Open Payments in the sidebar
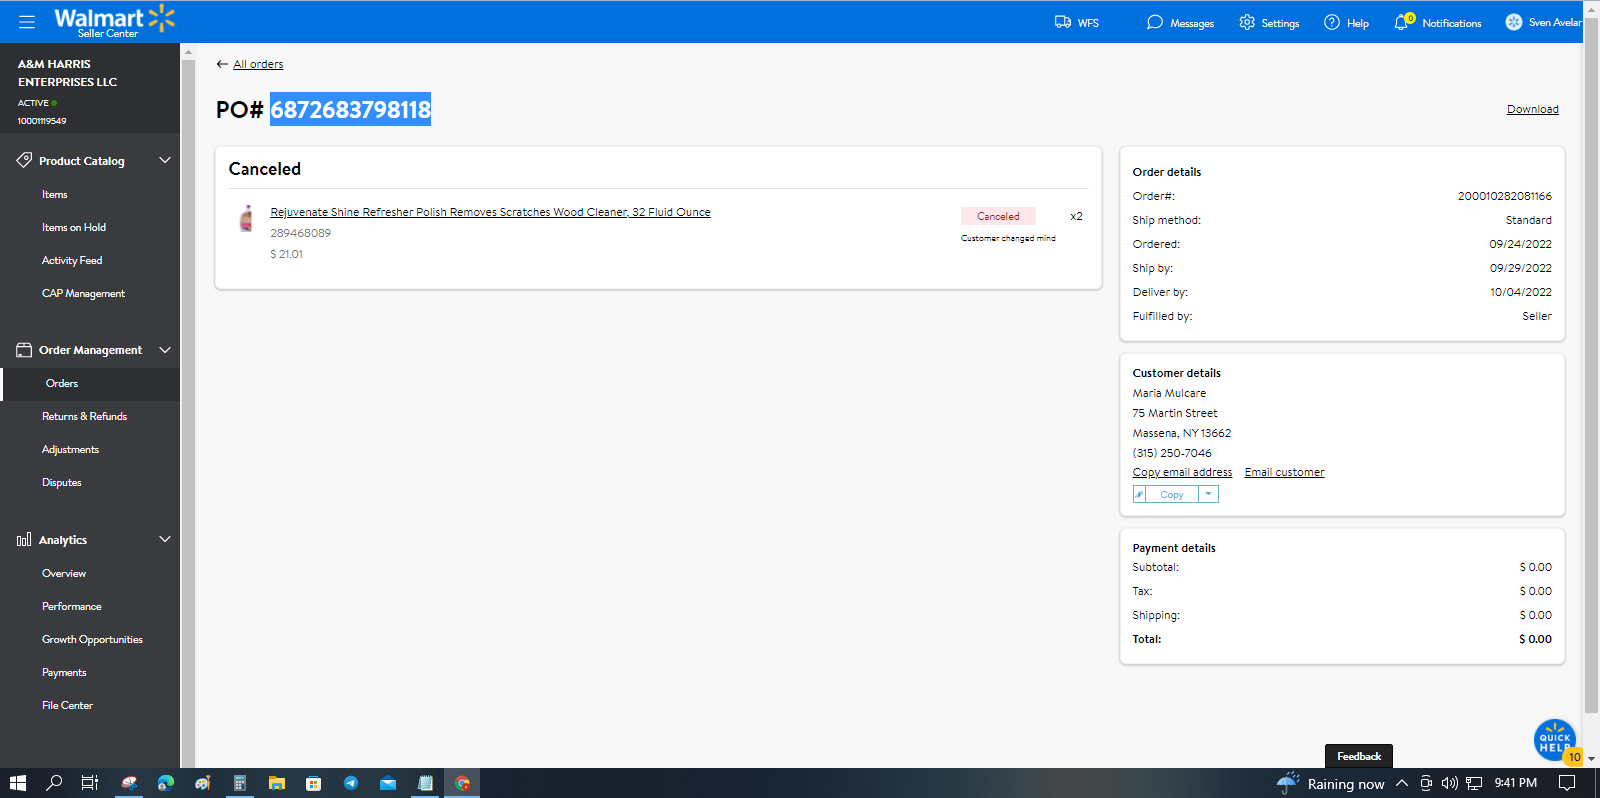 click(64, 672)
